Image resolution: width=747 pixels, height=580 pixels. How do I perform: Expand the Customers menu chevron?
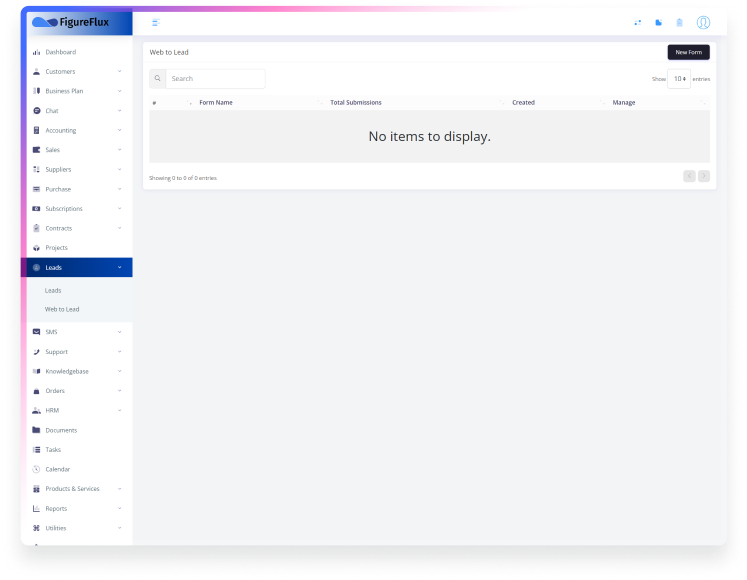tap(119, 72)
